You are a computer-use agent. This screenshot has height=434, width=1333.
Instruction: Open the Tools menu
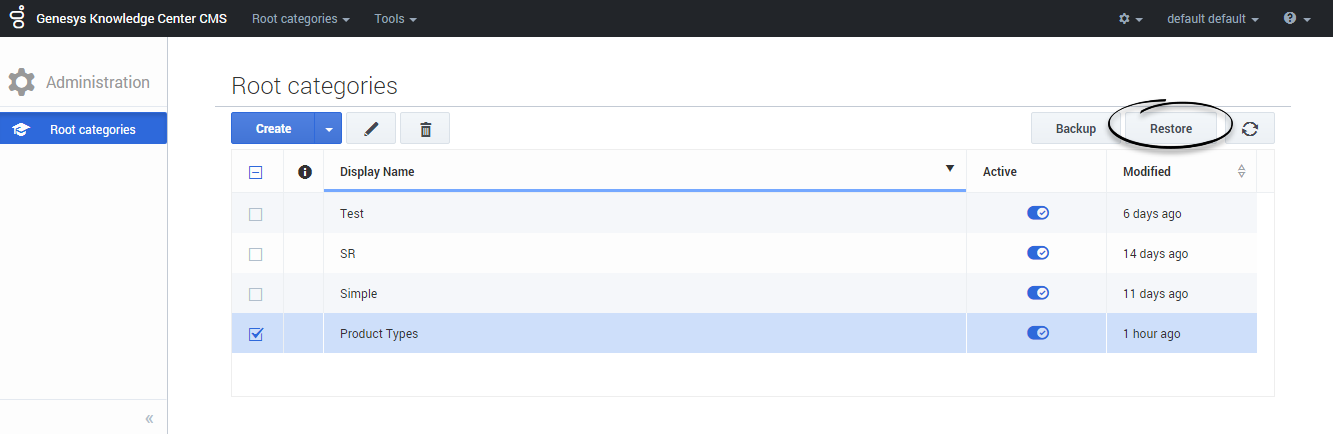[x=395, y=19]
